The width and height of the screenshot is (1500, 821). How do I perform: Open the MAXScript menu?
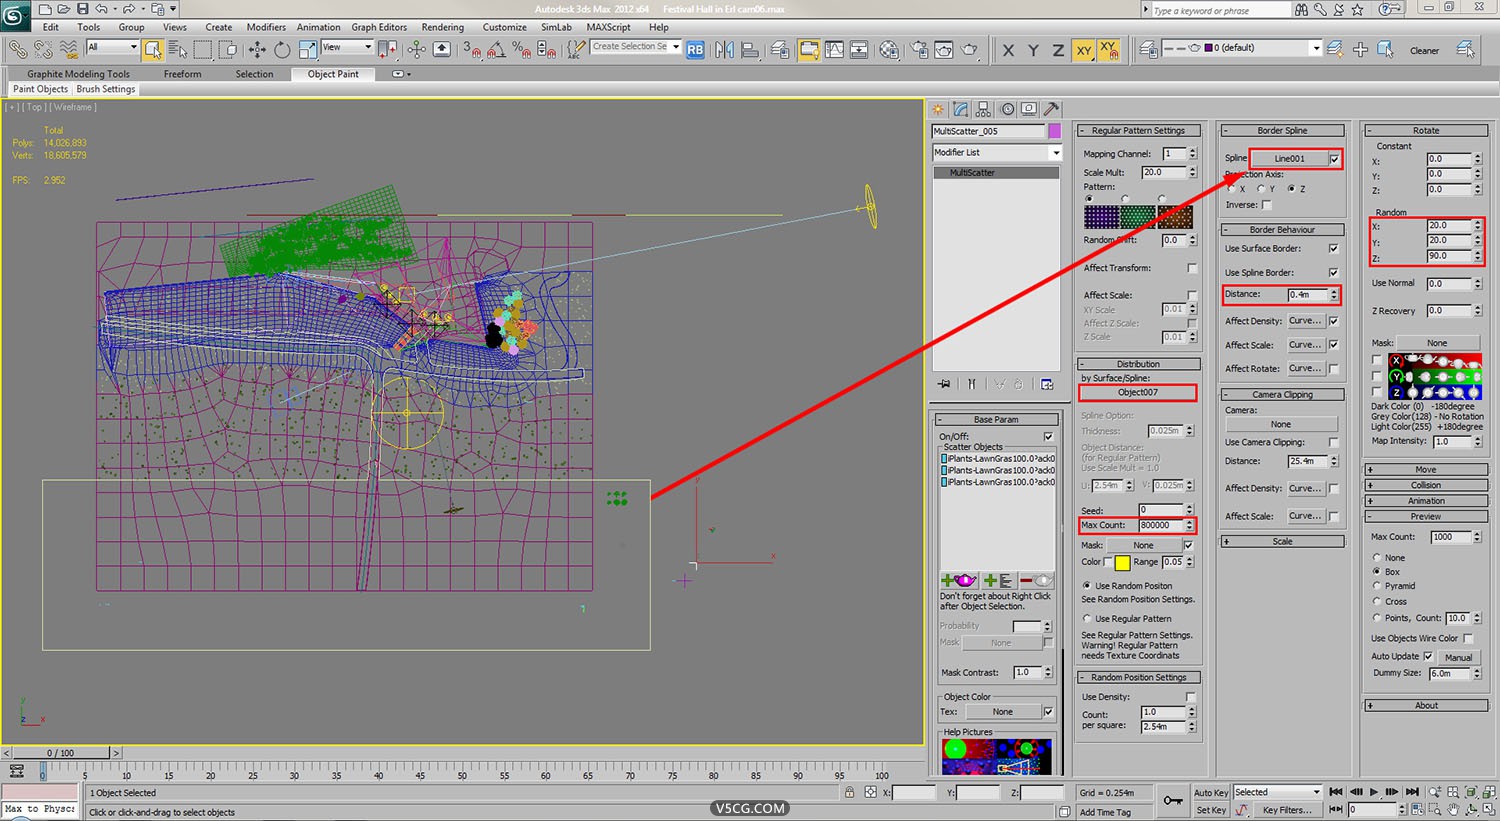608,27
